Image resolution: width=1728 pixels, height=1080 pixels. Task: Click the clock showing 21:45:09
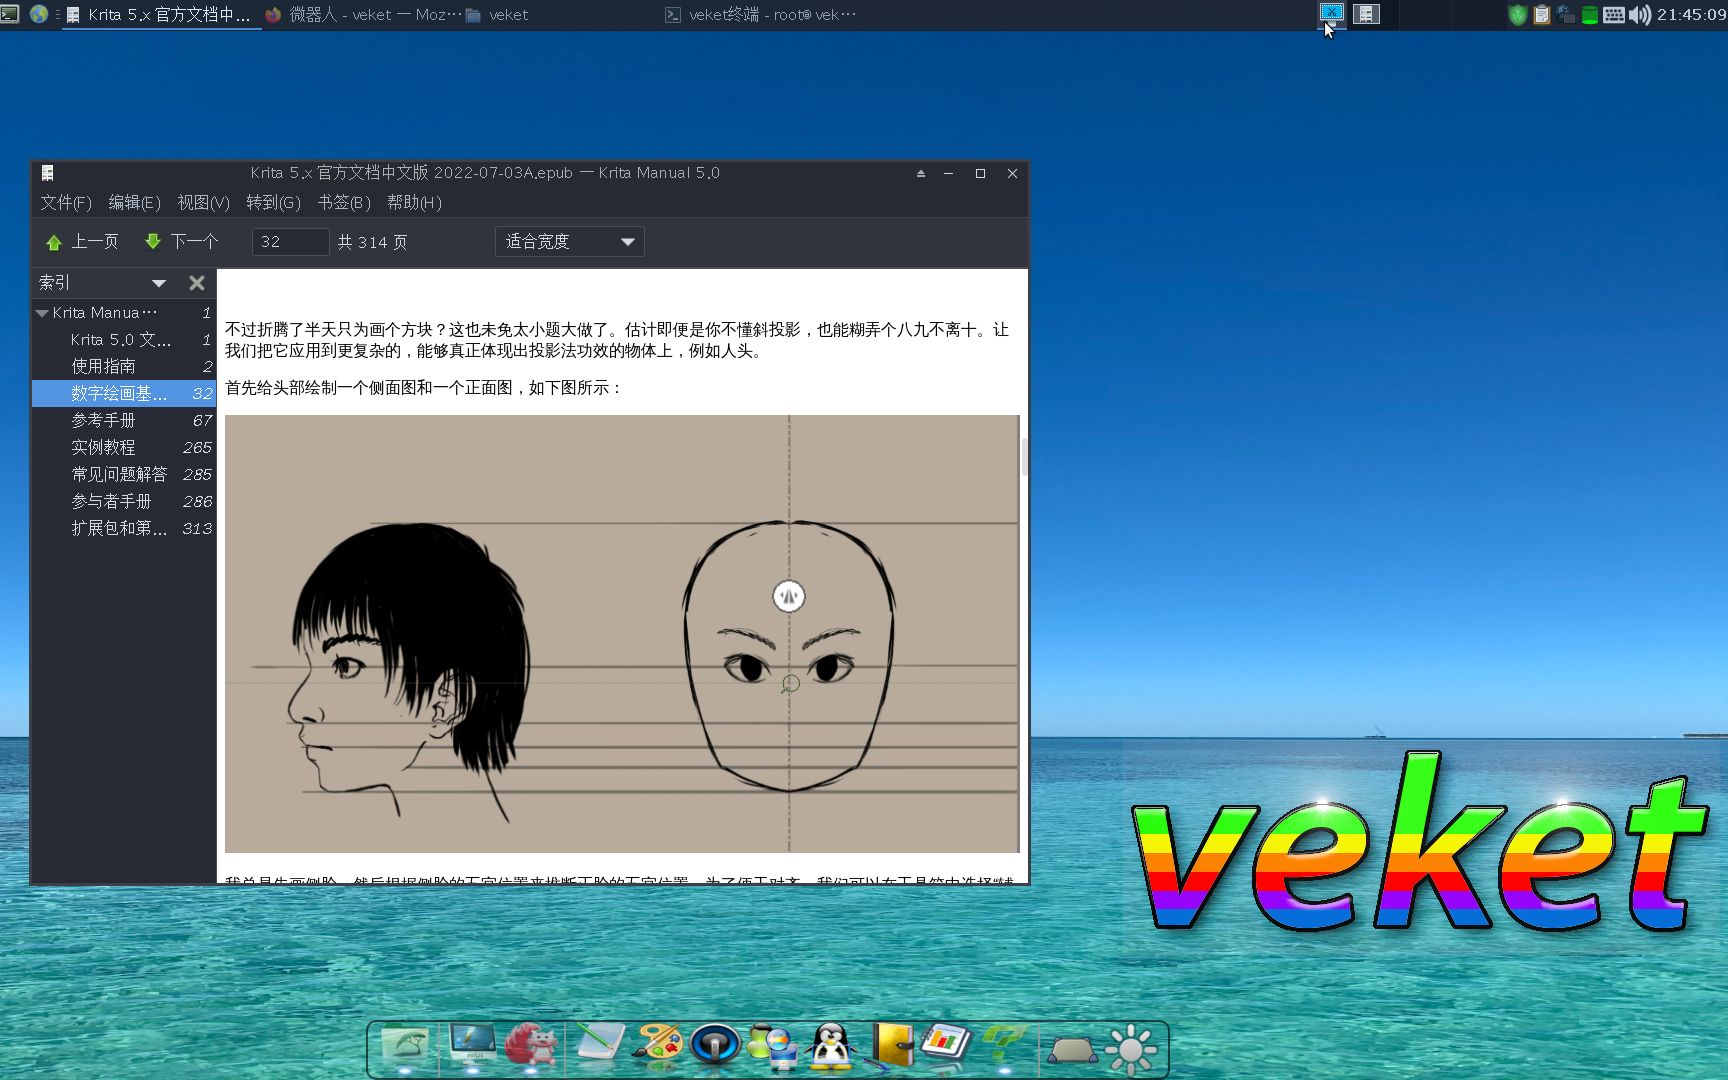[x=1691, y=15]
